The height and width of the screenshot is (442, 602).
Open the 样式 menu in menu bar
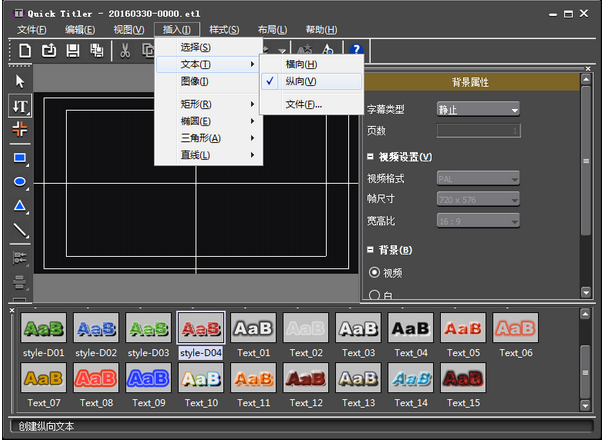[x=224, y=30]
